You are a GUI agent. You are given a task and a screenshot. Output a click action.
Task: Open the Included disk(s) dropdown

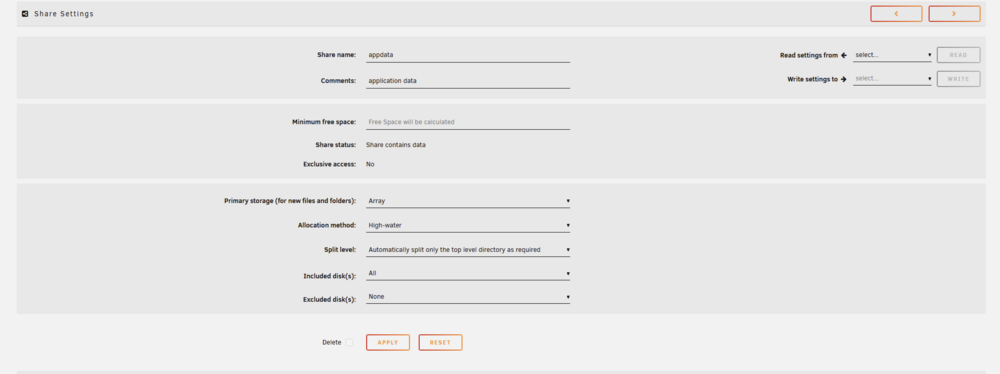click(467, 273)
